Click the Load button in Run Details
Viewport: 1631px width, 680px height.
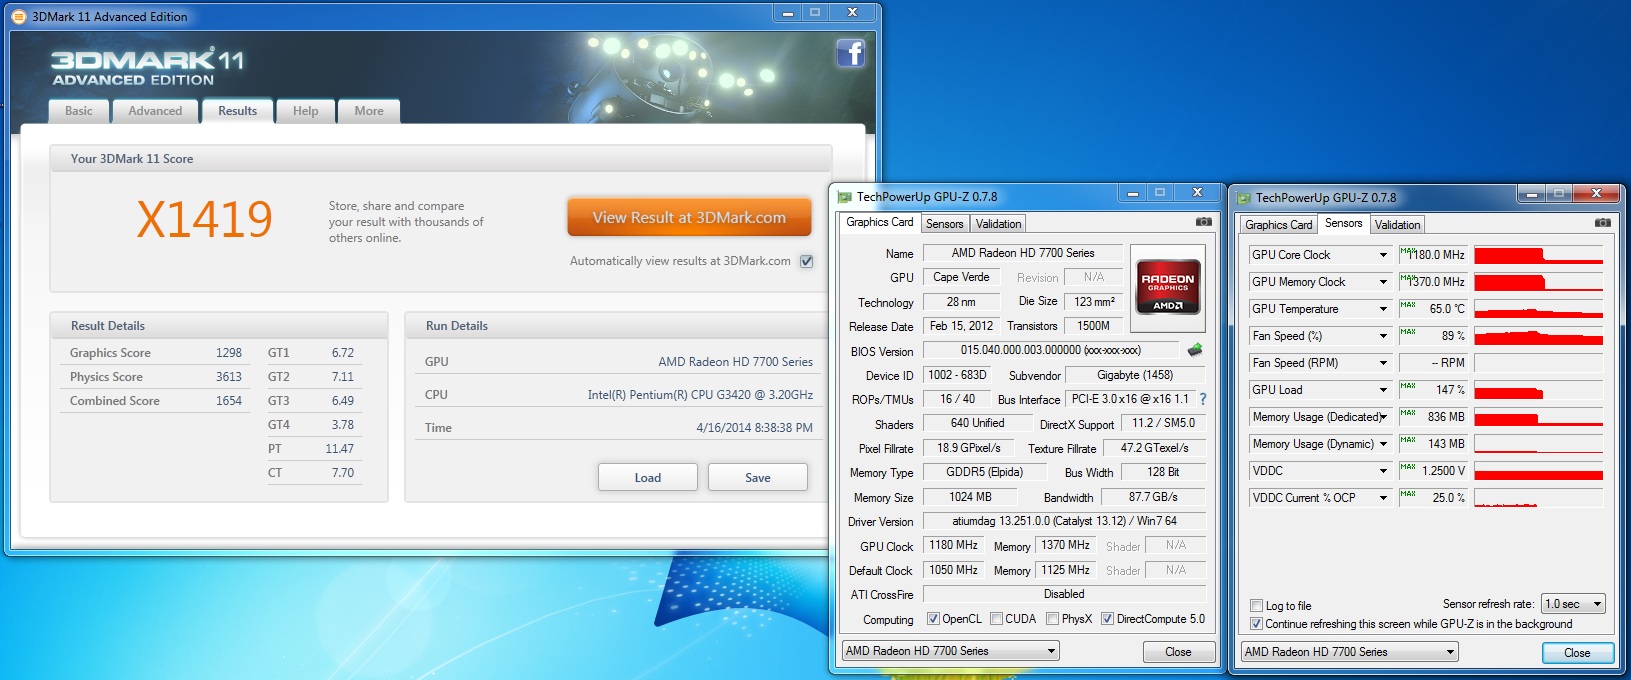648,477
